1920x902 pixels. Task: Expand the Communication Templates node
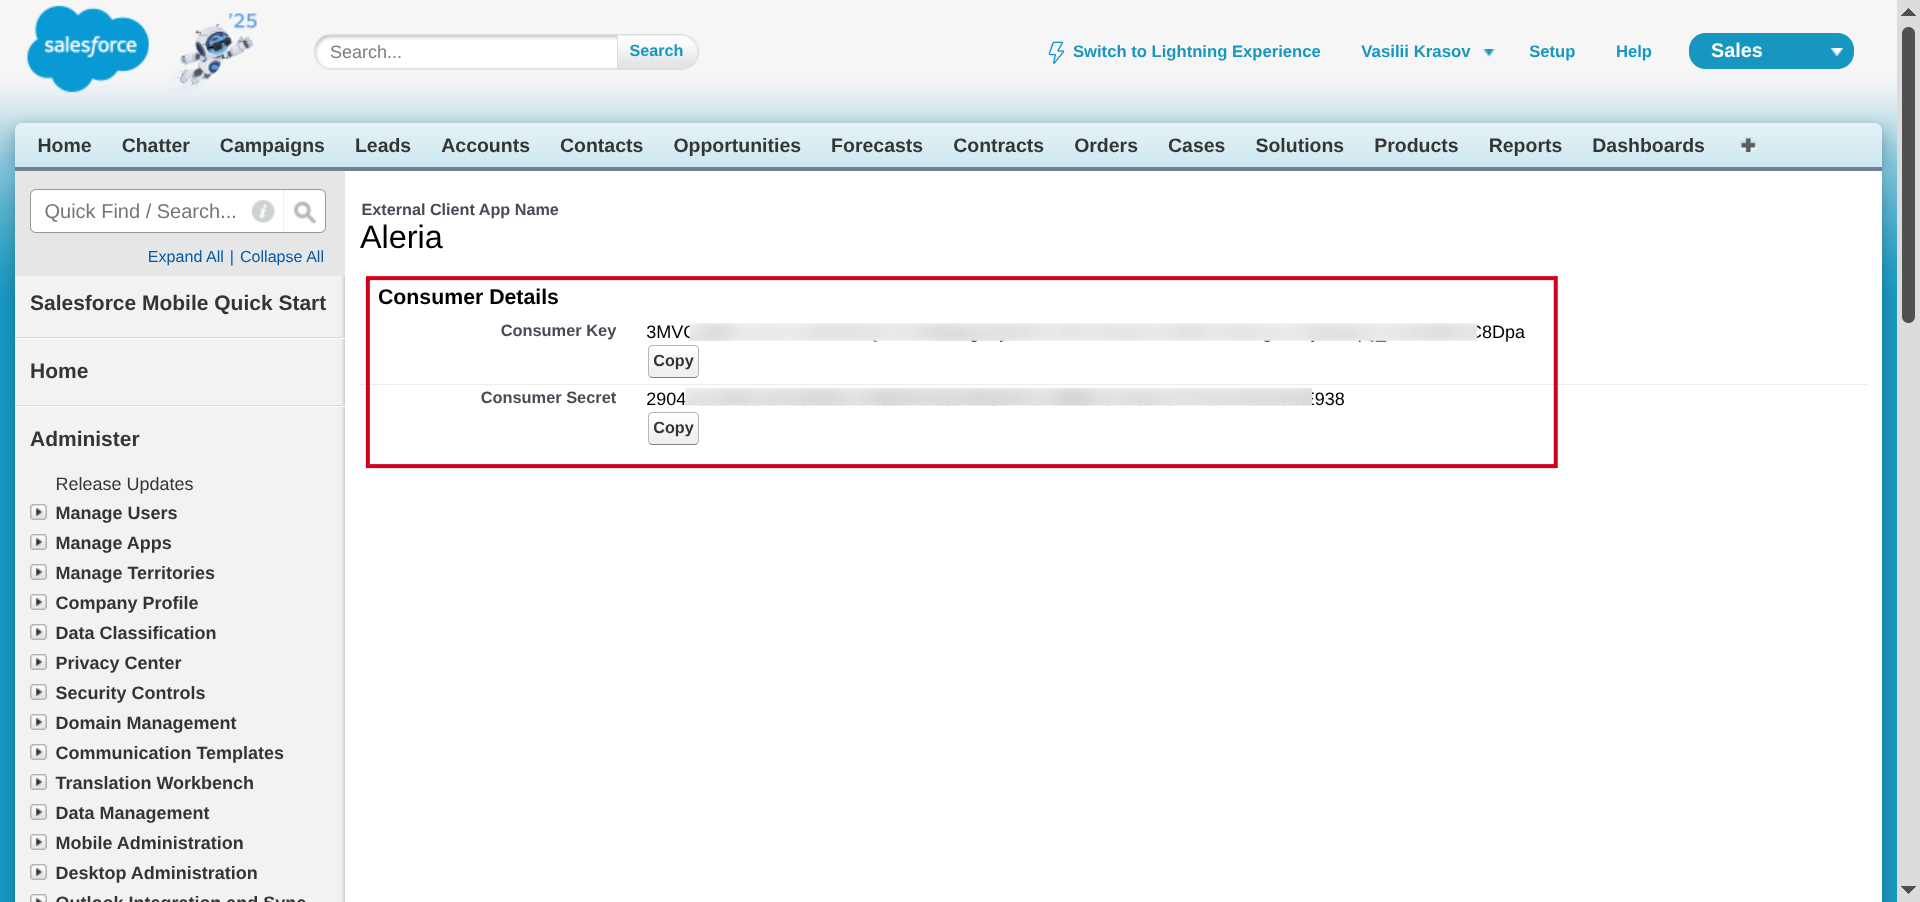(39, 752)
